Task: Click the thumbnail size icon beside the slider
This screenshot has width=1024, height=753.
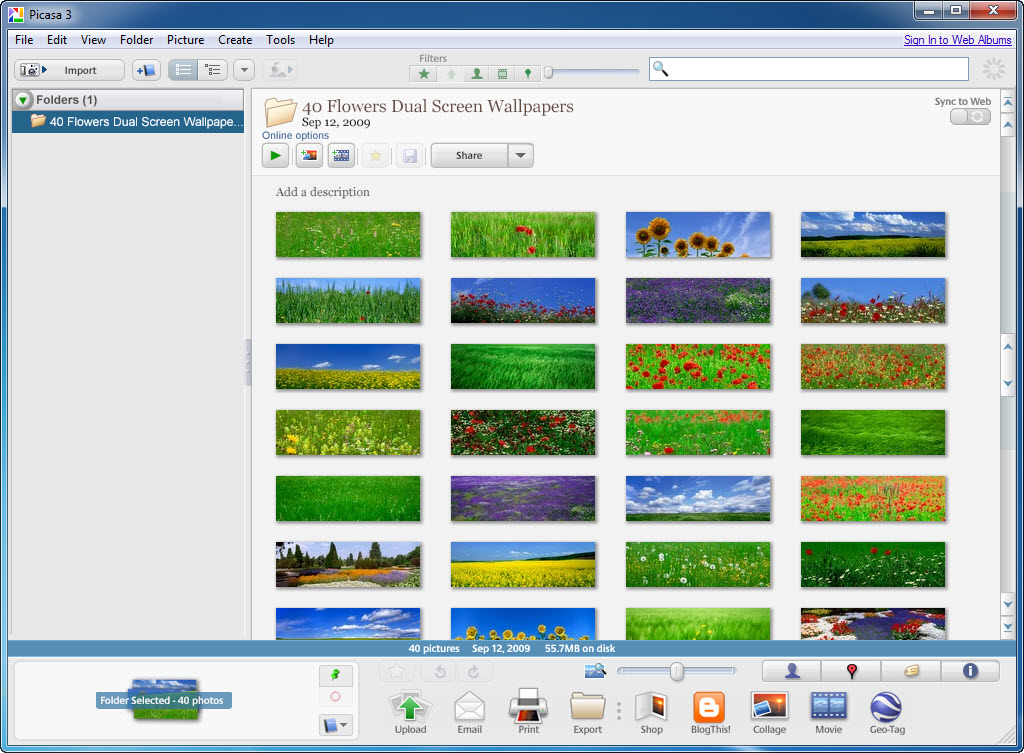Action: [595, 670]
